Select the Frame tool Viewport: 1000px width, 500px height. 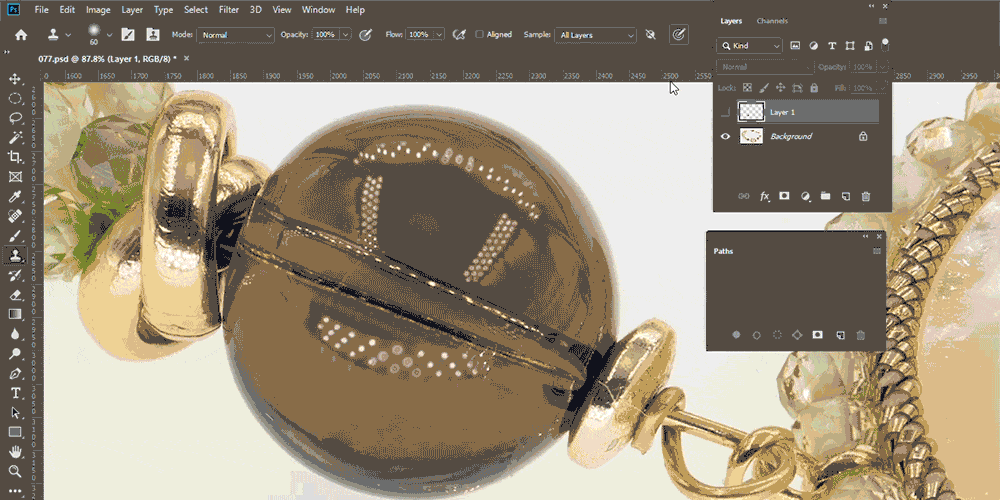(x=15, y=177)
